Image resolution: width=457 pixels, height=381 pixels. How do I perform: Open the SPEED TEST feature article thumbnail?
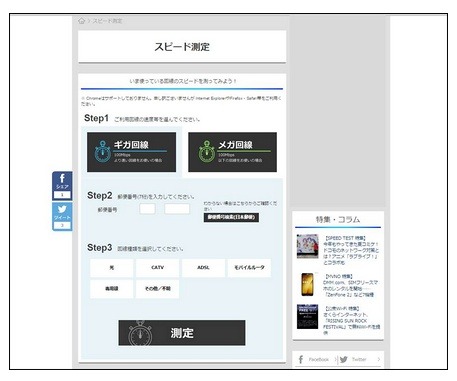tap(307, 246)
